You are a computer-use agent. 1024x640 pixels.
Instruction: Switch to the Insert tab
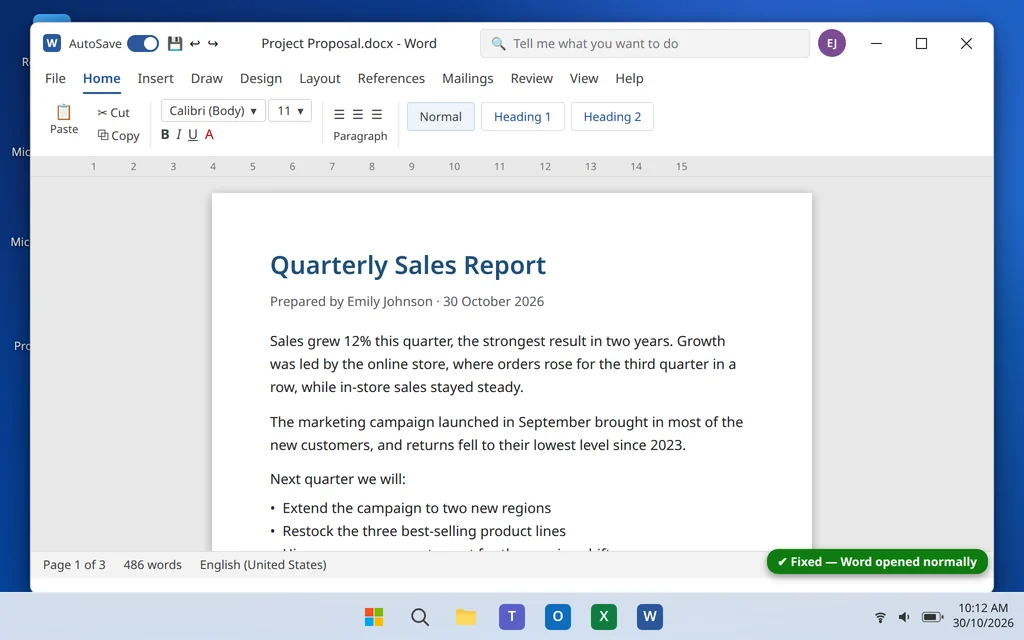point(155,78)
